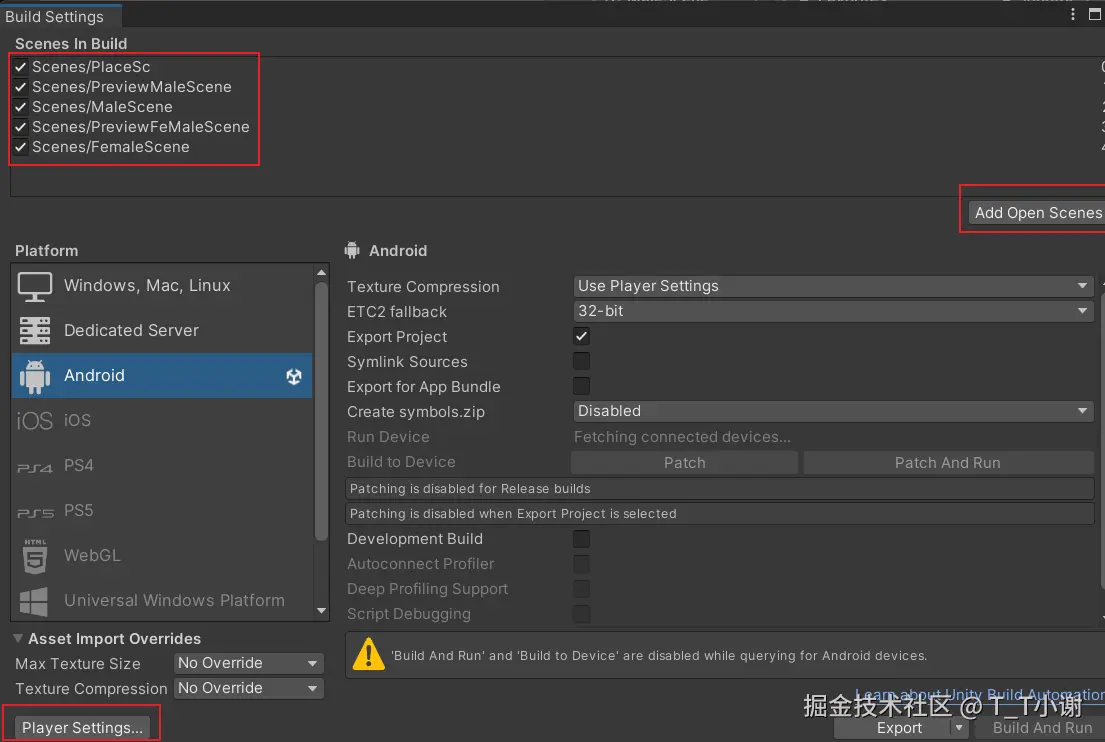Click the Scenes In Build heading

coord(71,44)
